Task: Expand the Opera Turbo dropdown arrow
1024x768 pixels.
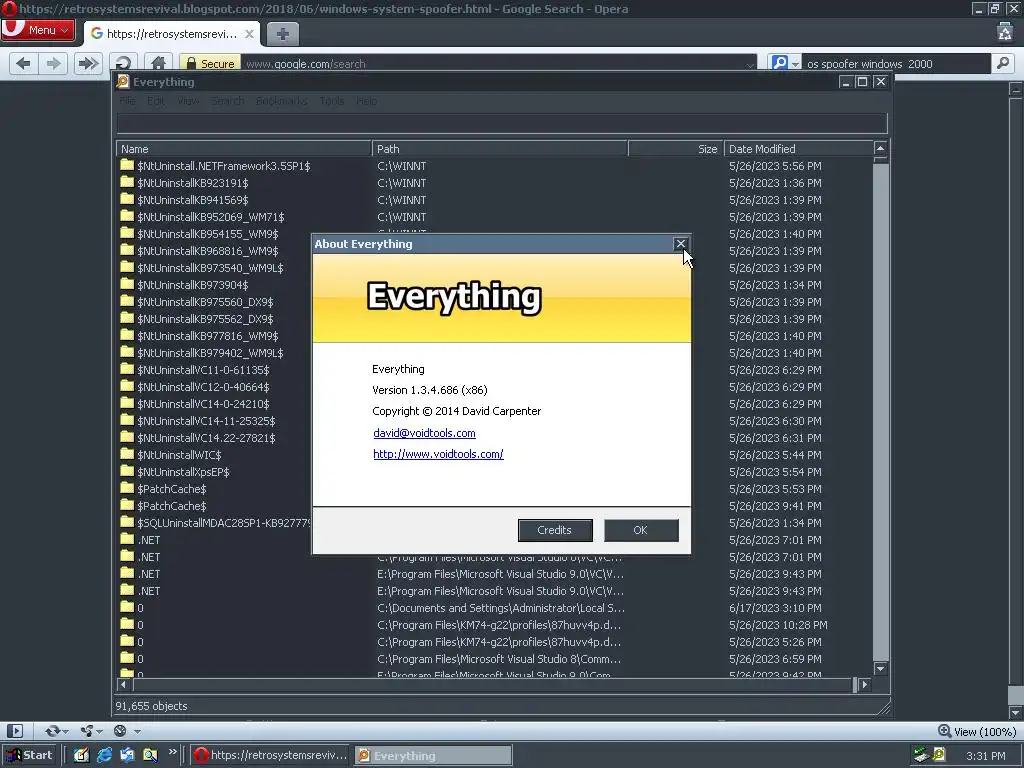Action: coord(137,731)
